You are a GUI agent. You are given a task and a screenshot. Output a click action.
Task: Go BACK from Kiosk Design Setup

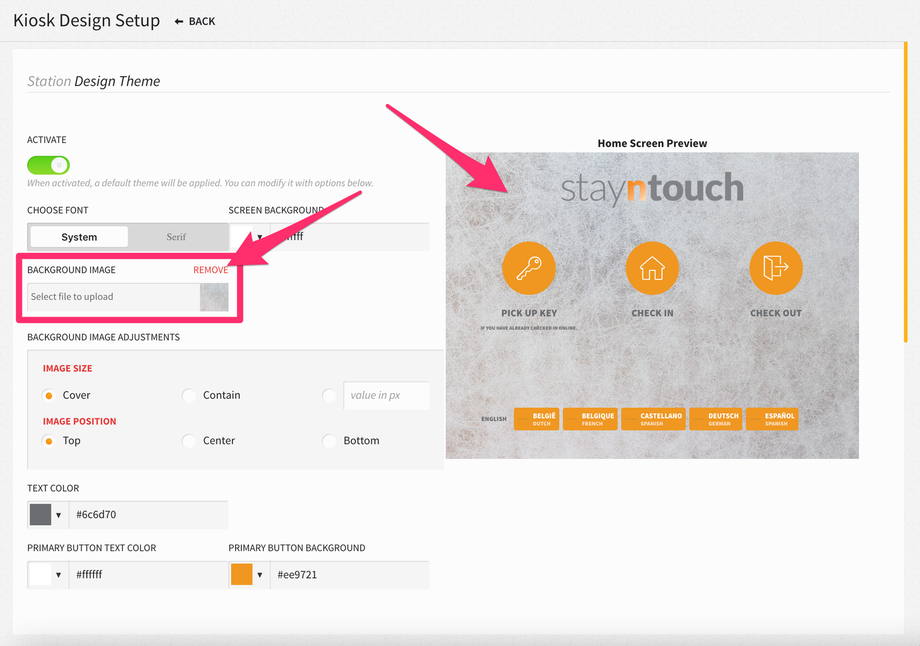195,22
